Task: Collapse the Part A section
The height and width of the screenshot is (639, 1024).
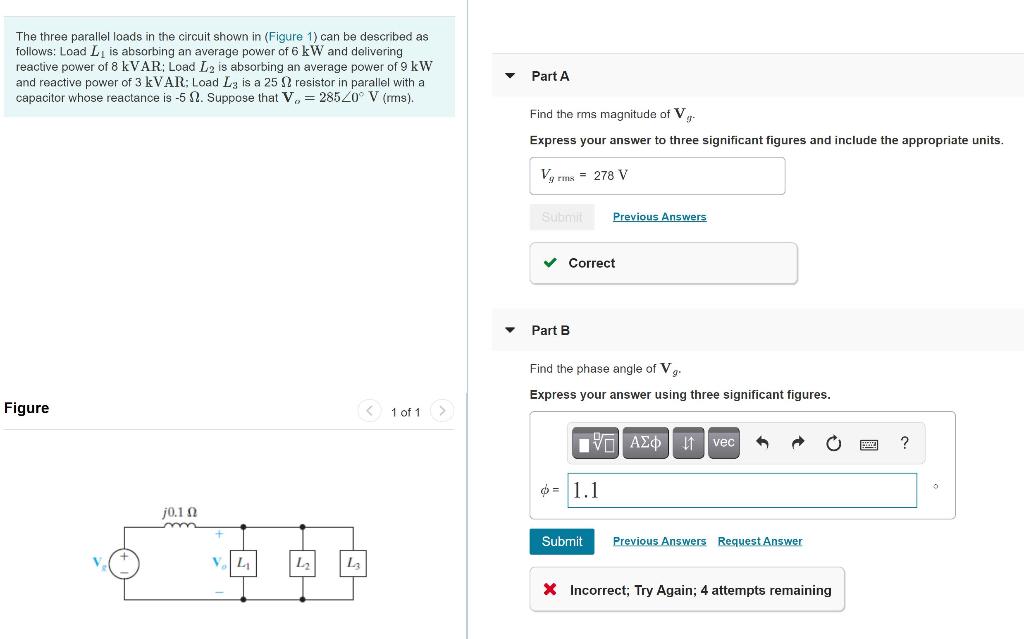Action: (510, 75)
